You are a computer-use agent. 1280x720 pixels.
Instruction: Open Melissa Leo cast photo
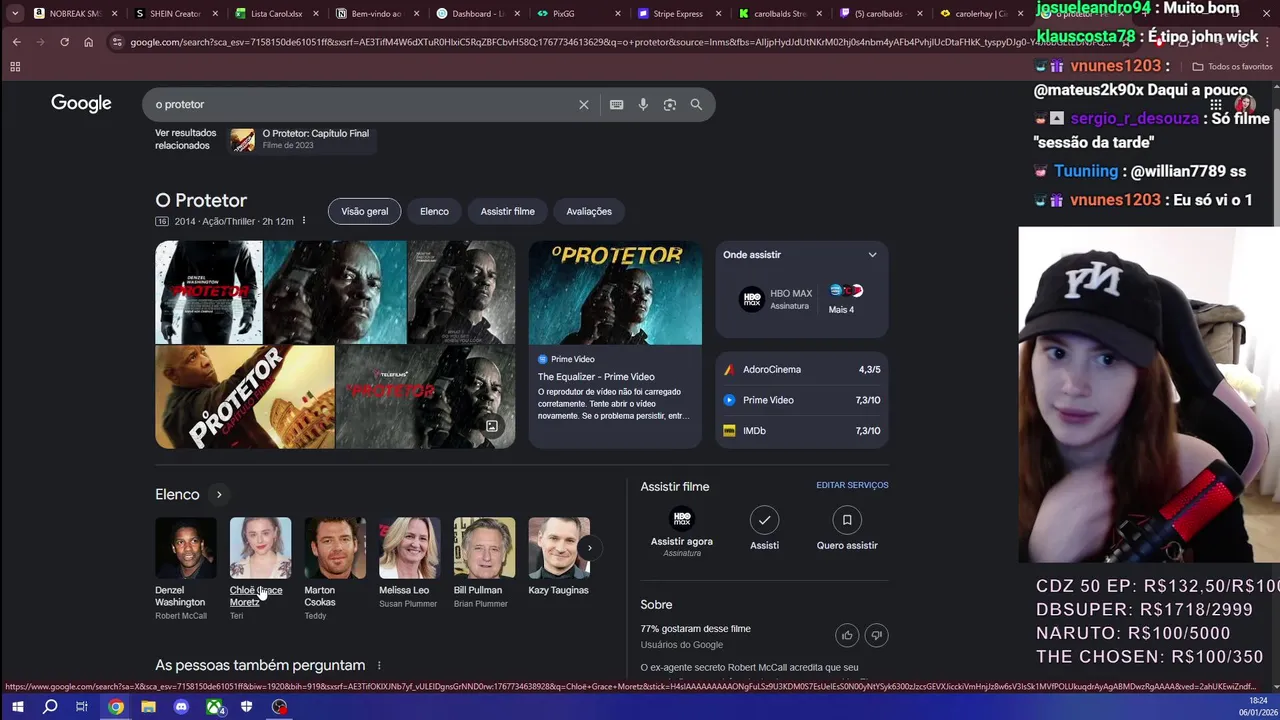[x=409, y=548]
